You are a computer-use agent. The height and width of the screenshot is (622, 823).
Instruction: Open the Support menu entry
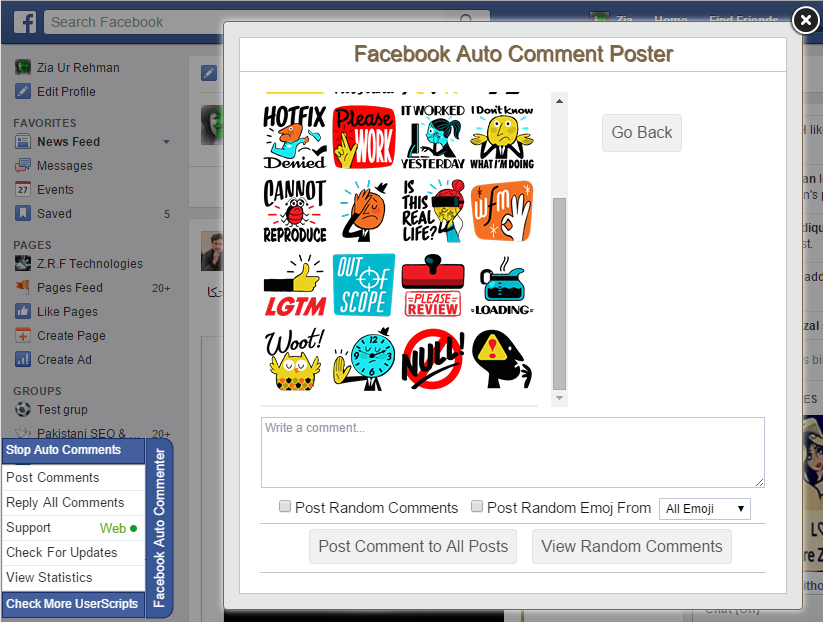tap(73, 528)
